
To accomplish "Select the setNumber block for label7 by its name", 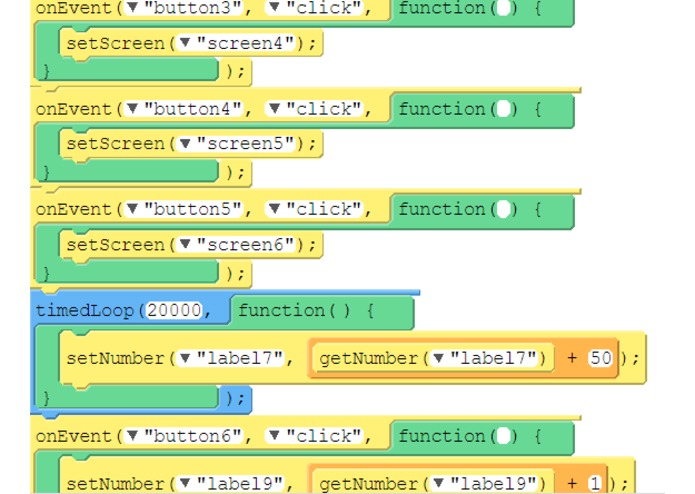I will pos(115,358).
